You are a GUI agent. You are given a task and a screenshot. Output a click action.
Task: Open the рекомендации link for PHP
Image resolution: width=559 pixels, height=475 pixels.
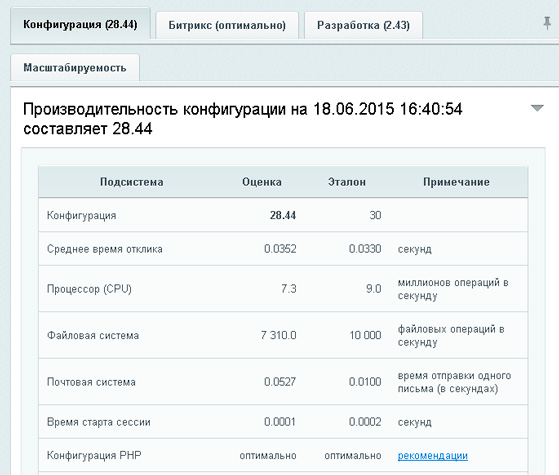[x=432, y=455]
